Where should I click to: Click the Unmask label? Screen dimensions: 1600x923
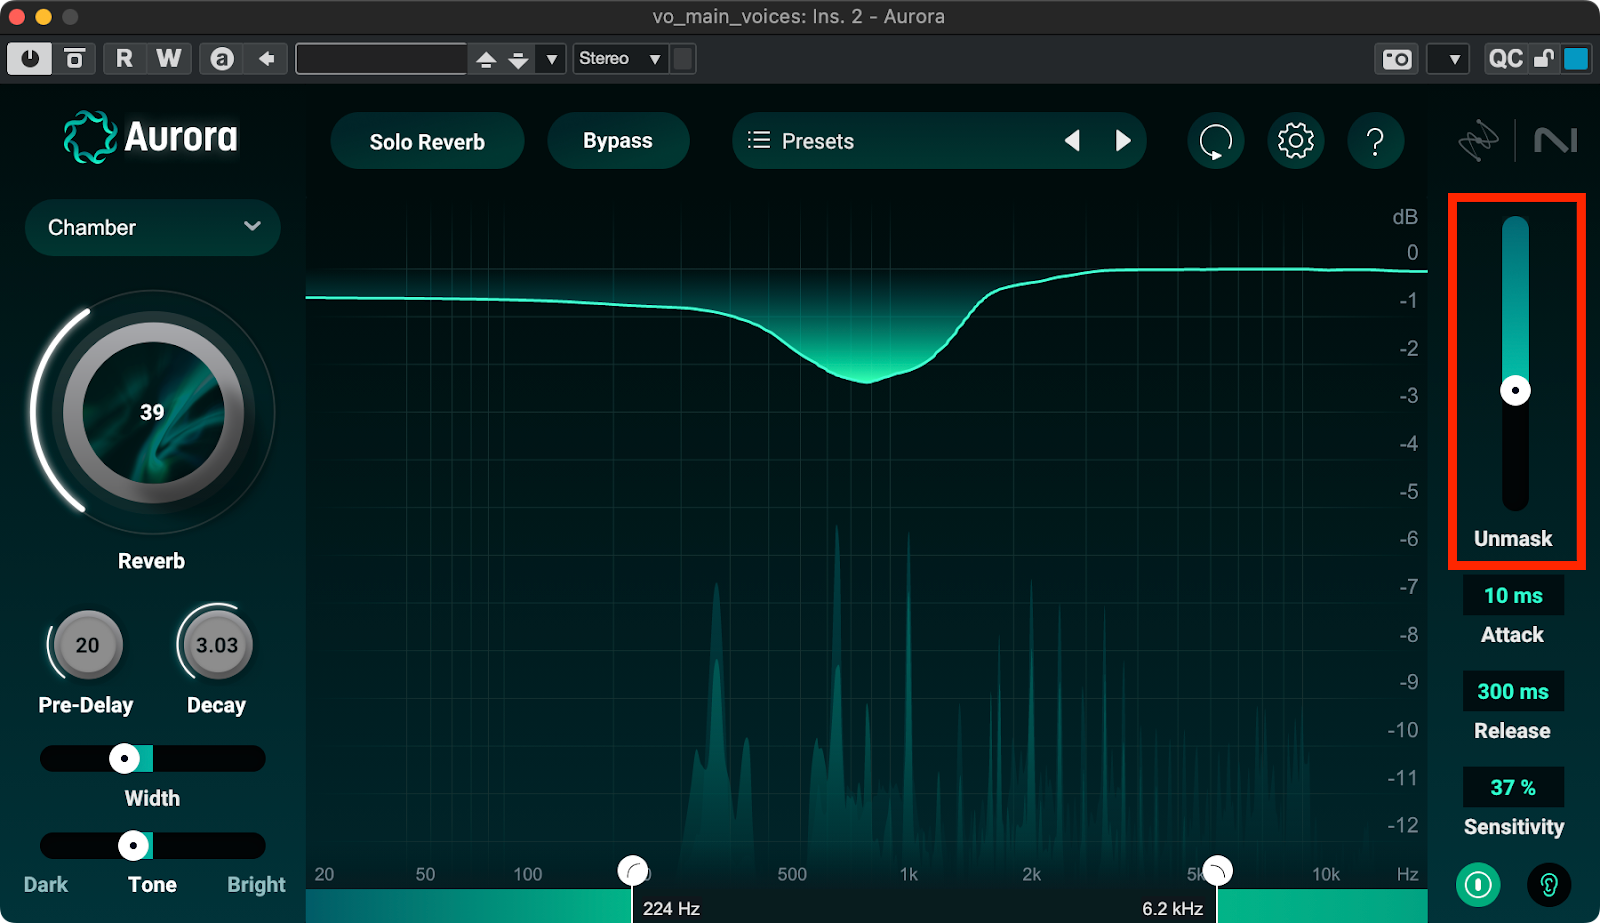(x=1513, y=539)
